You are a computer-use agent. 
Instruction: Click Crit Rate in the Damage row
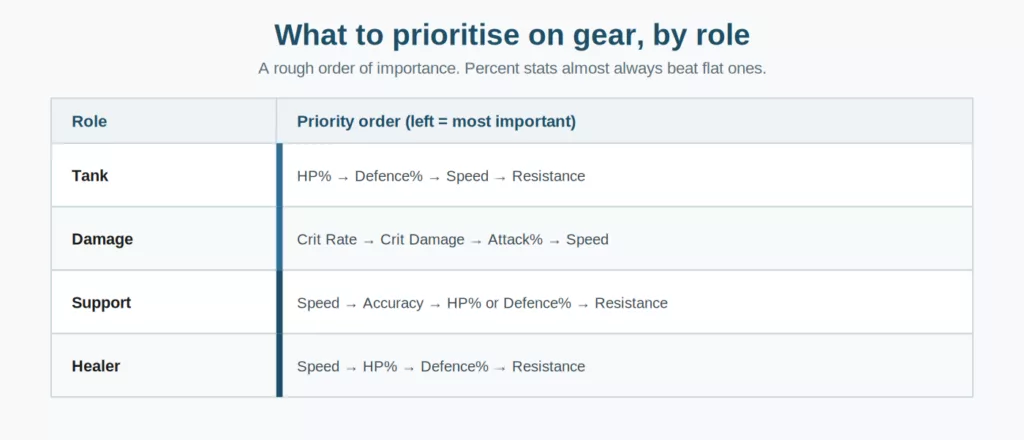327,240
